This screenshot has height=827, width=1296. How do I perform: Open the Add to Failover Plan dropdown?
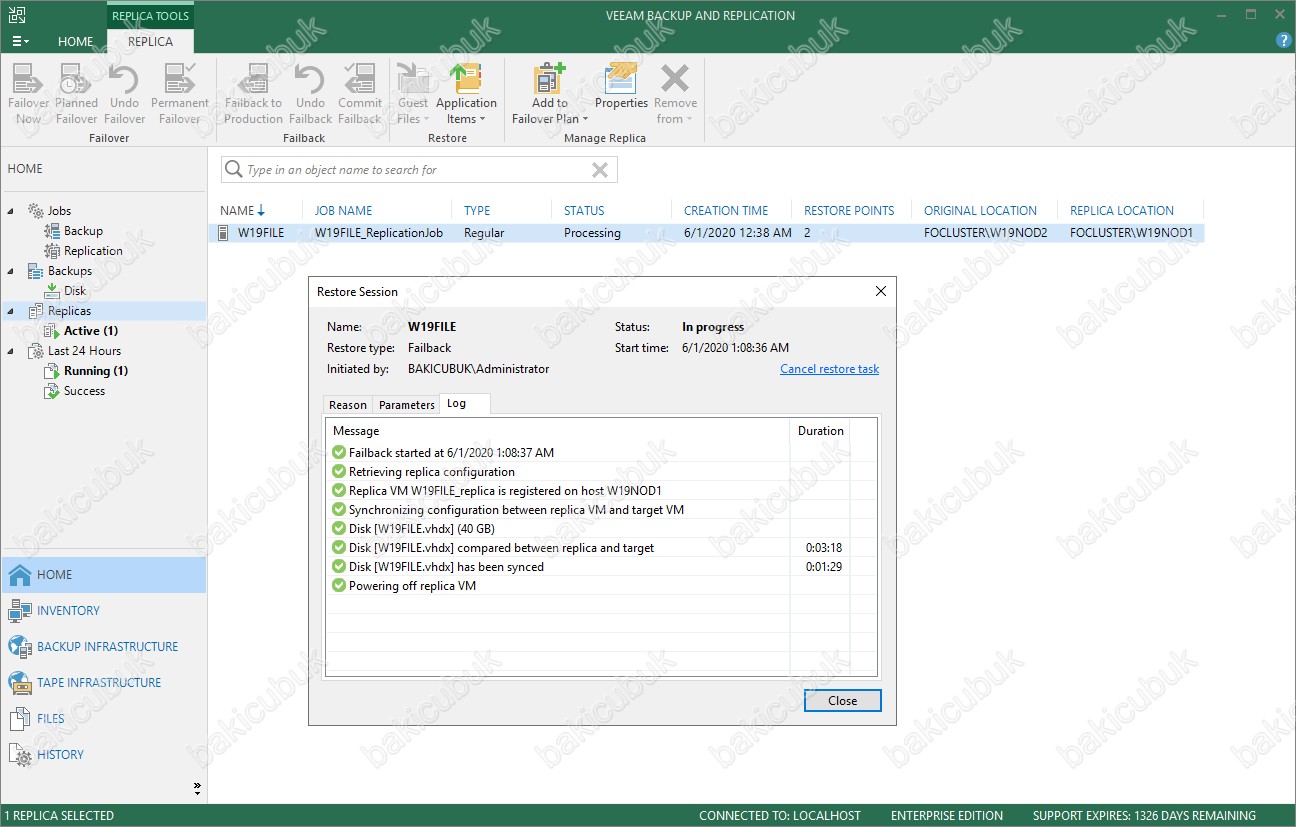(x=549, y=94)
